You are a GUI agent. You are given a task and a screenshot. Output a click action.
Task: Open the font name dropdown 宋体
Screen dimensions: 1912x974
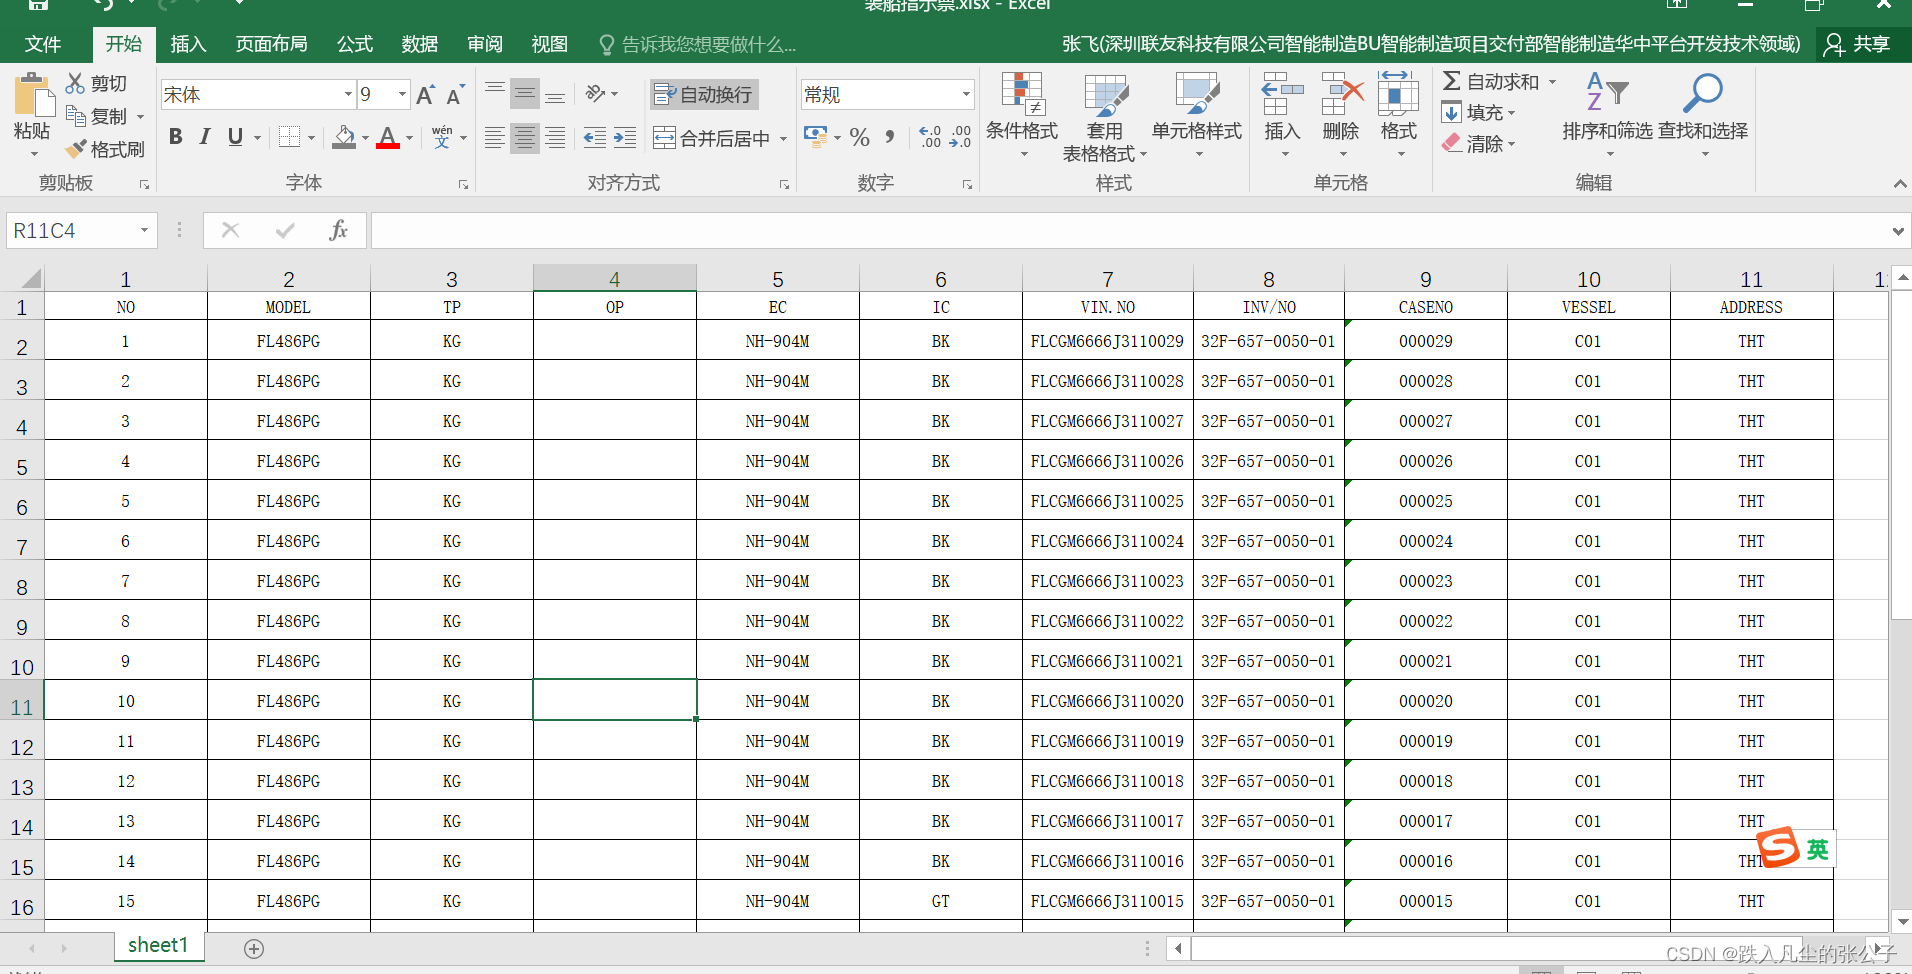click(348, 94)
